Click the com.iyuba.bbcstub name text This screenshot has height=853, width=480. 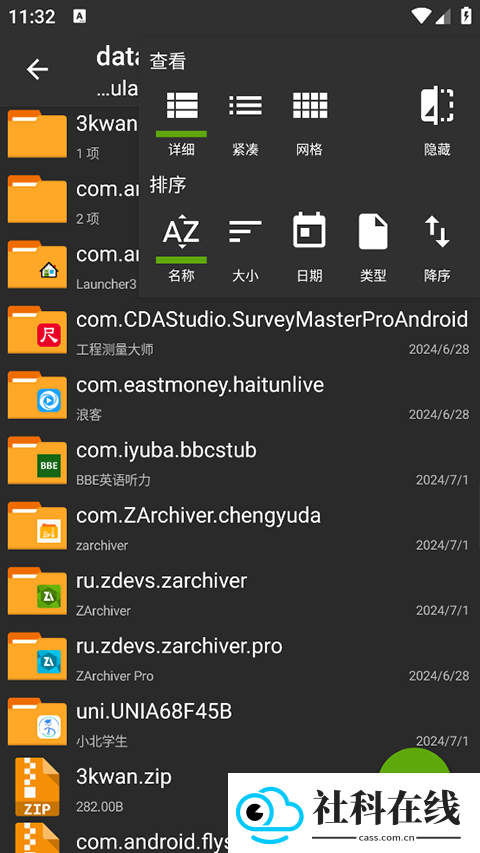pos(166,450)
